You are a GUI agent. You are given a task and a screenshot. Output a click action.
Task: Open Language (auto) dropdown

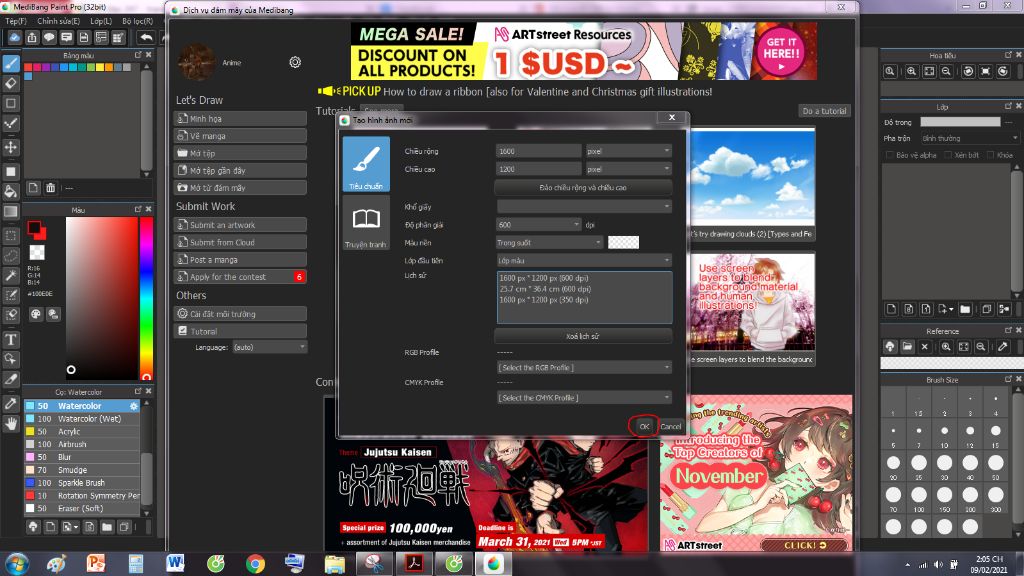[x=269, y=347]
